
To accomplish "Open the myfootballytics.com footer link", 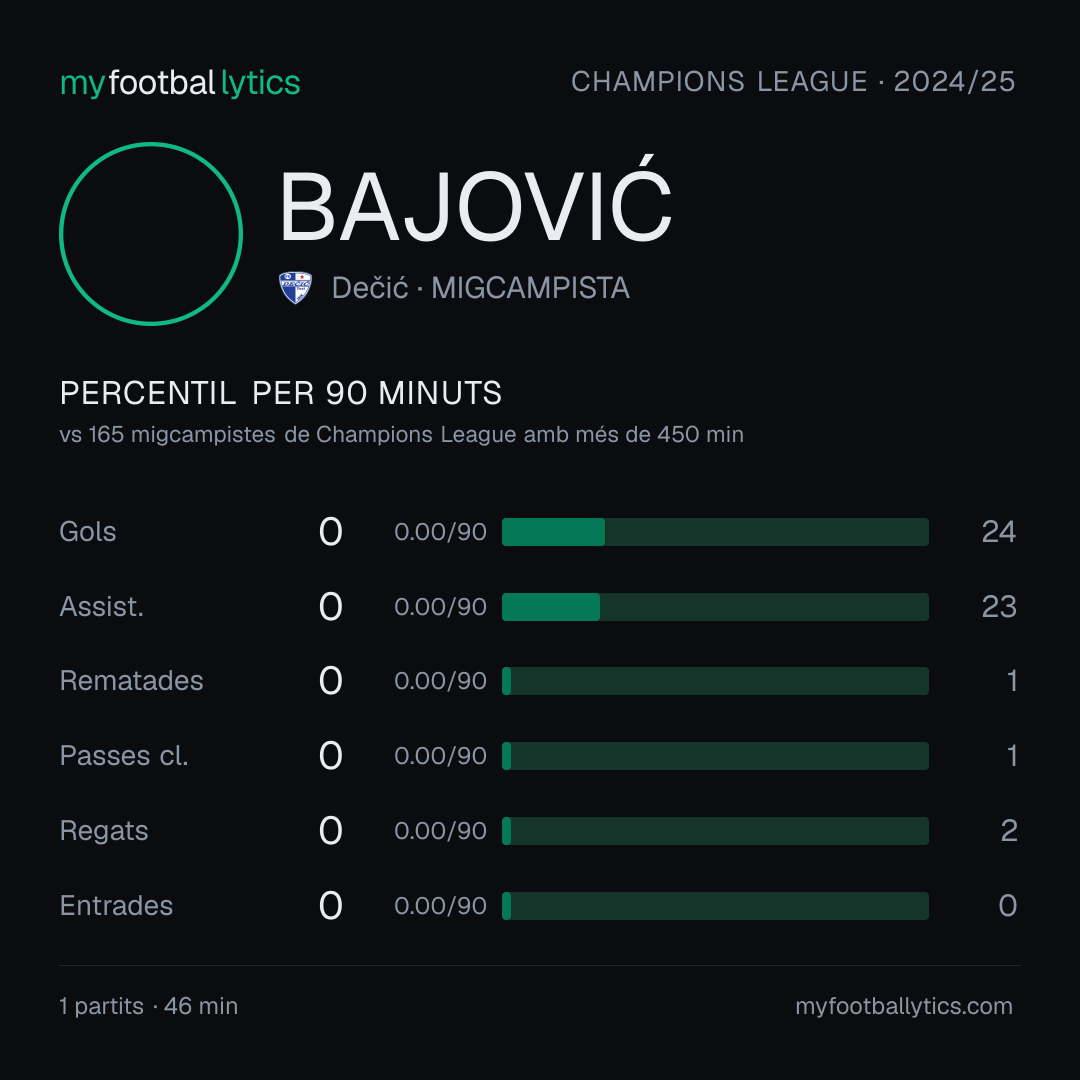I will pyautogui.click(x=904, y=1006).
